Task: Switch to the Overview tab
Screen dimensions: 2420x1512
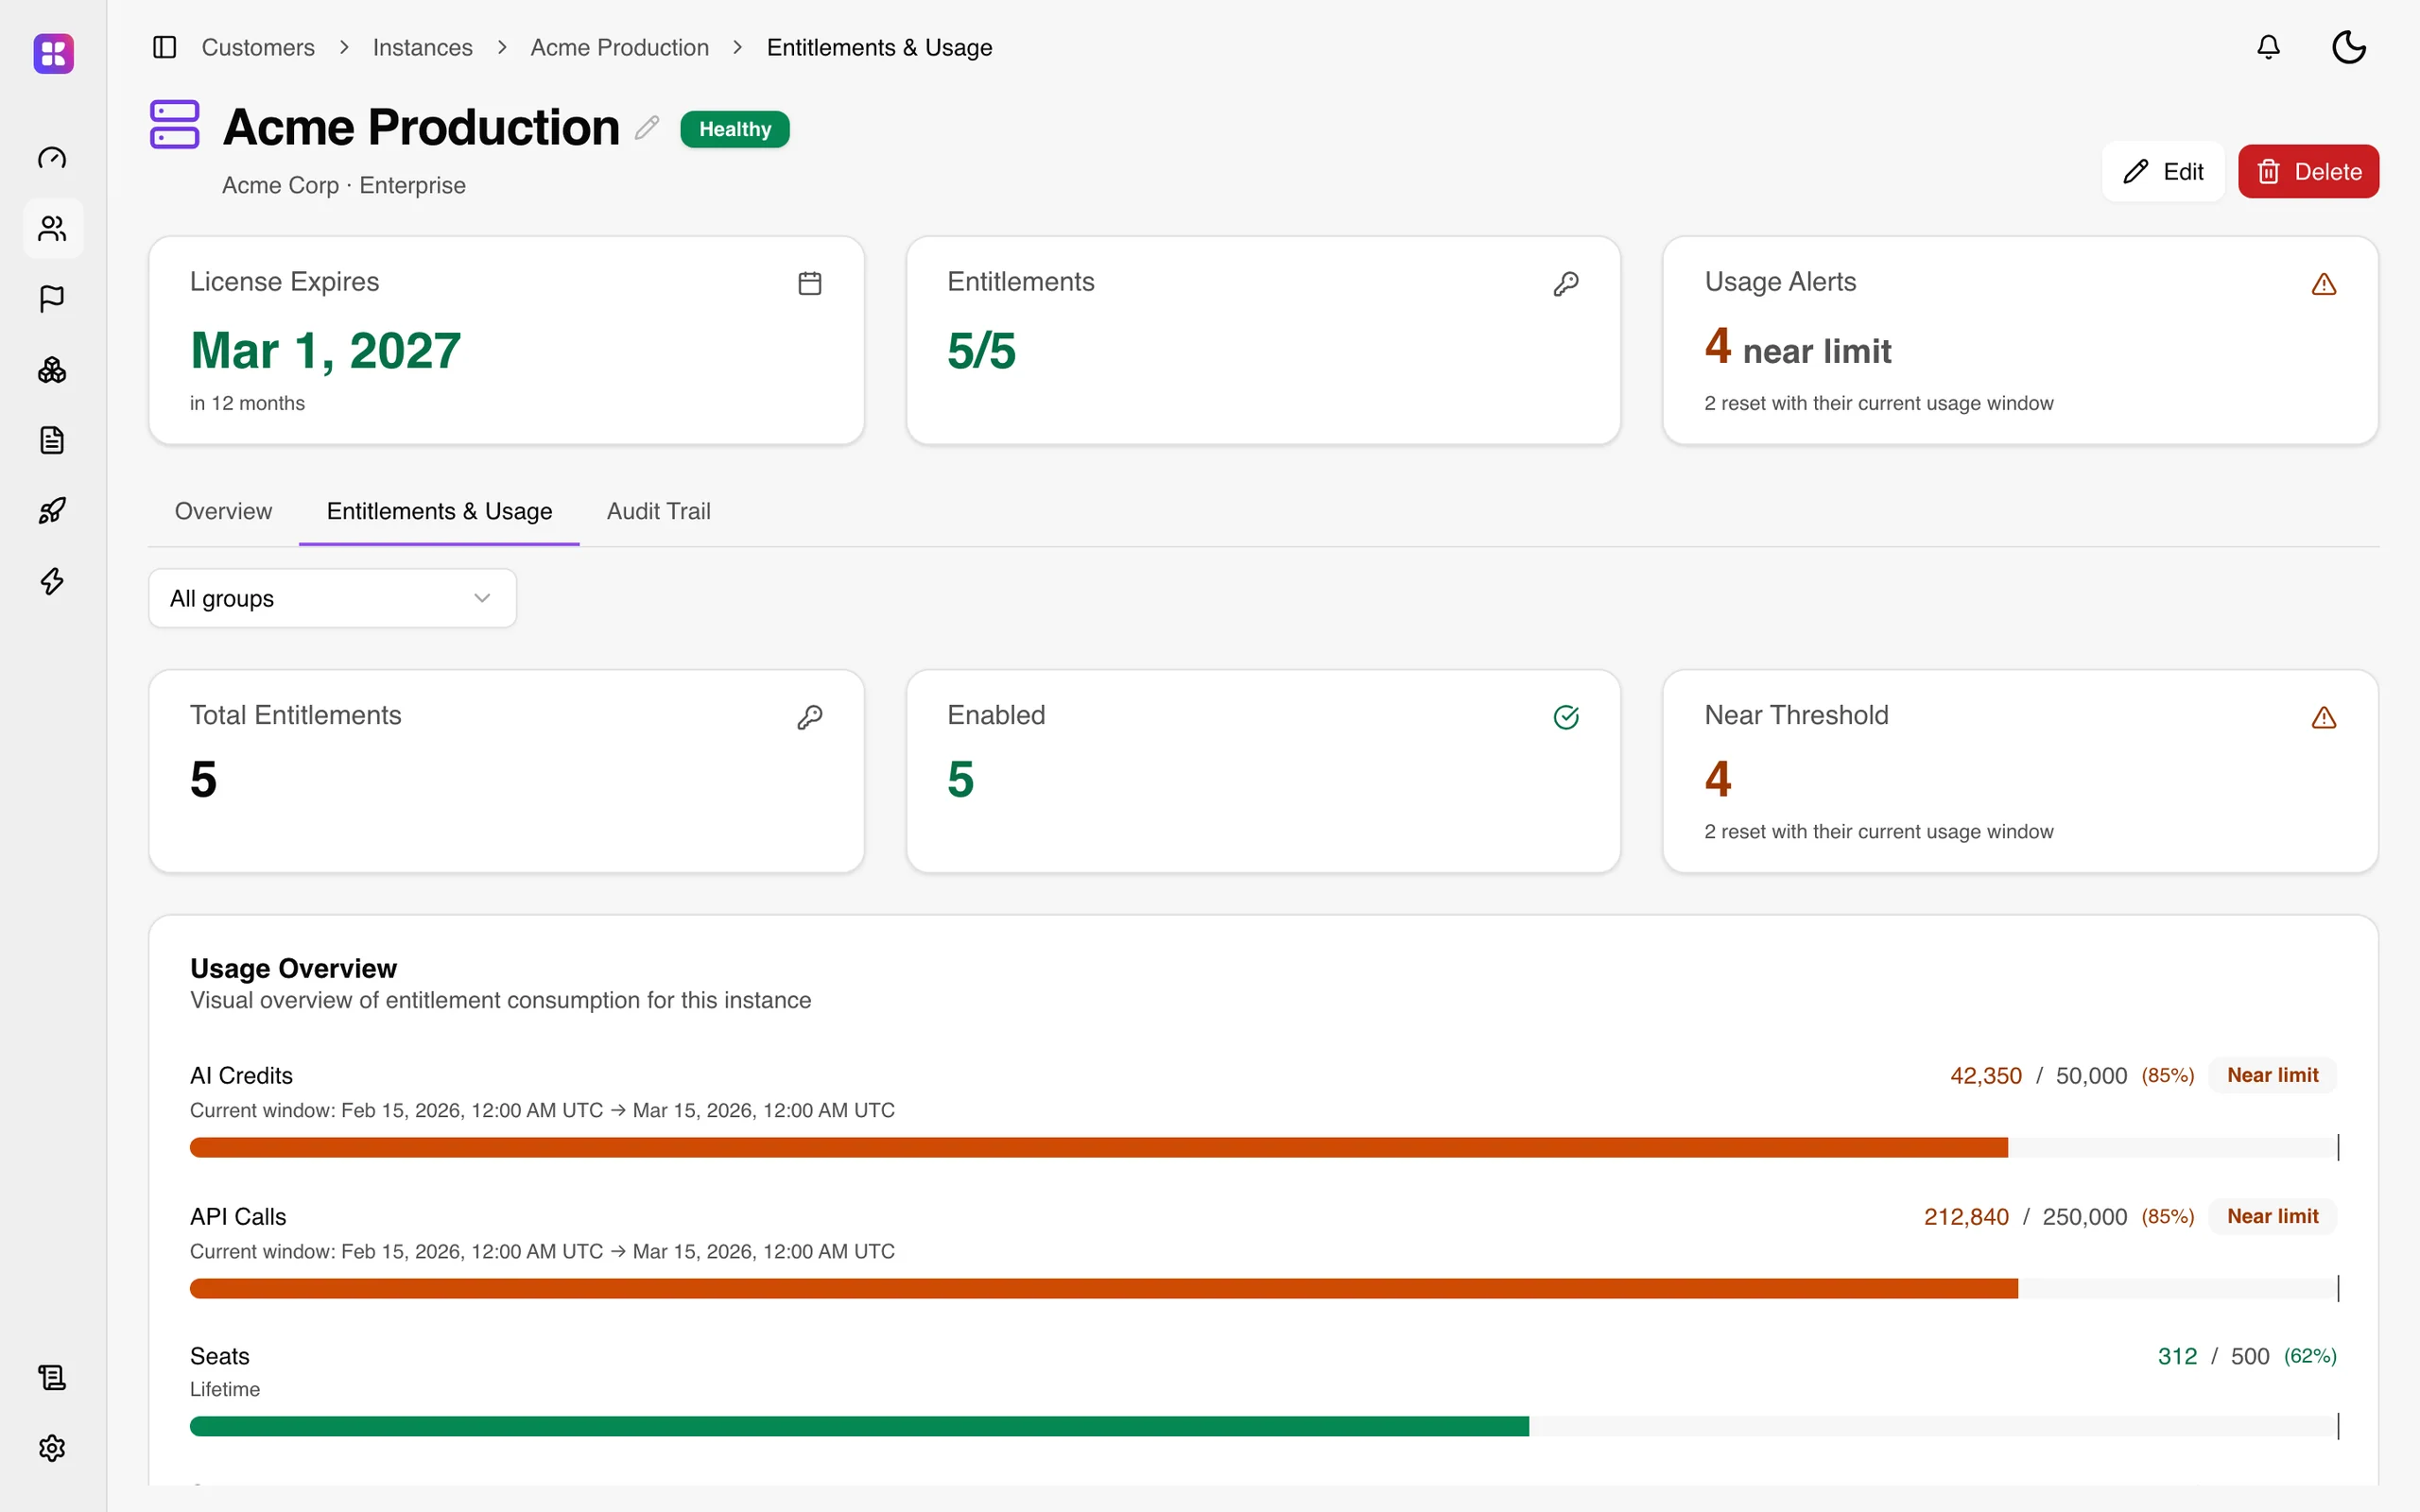Action: point(223,511)
